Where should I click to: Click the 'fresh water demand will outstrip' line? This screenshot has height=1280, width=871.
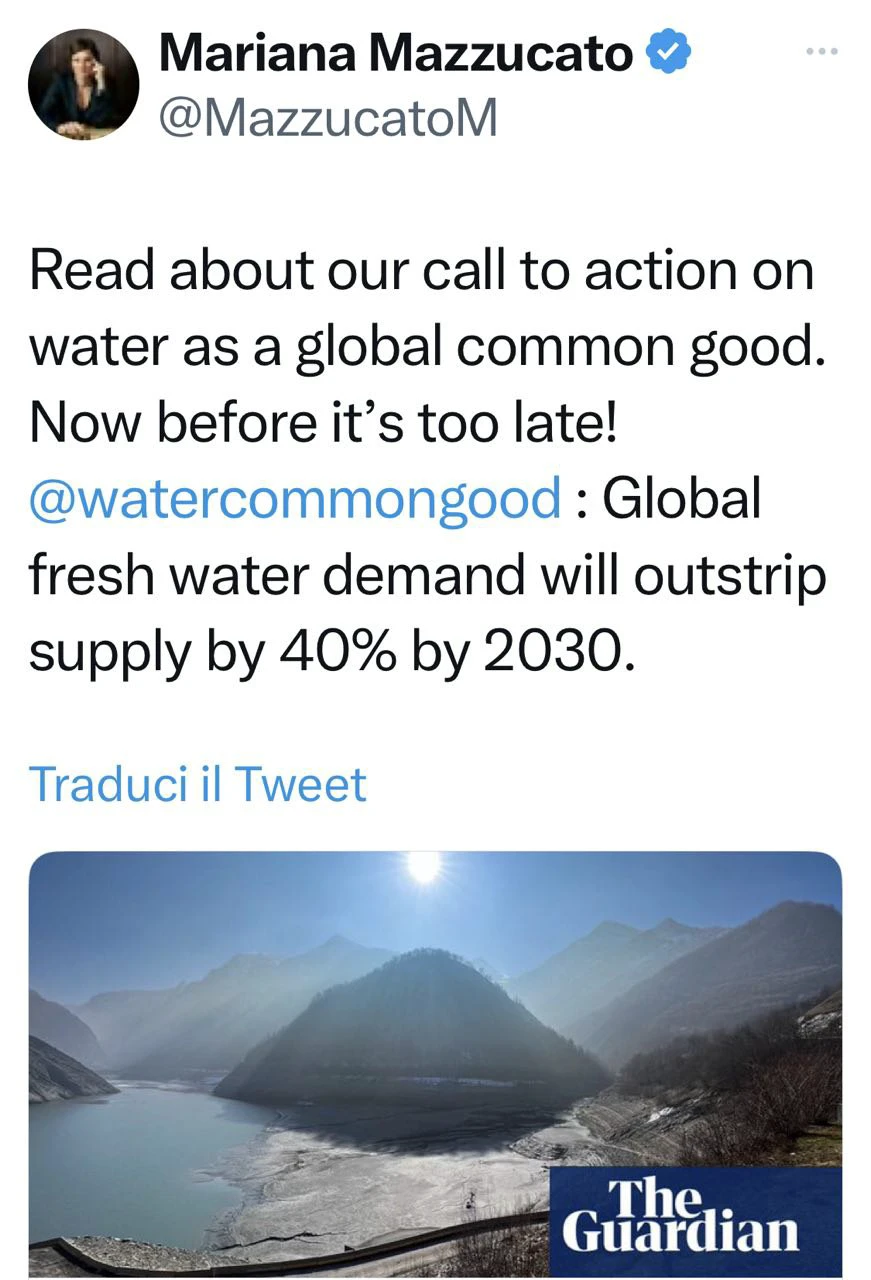tap(428, 576)
